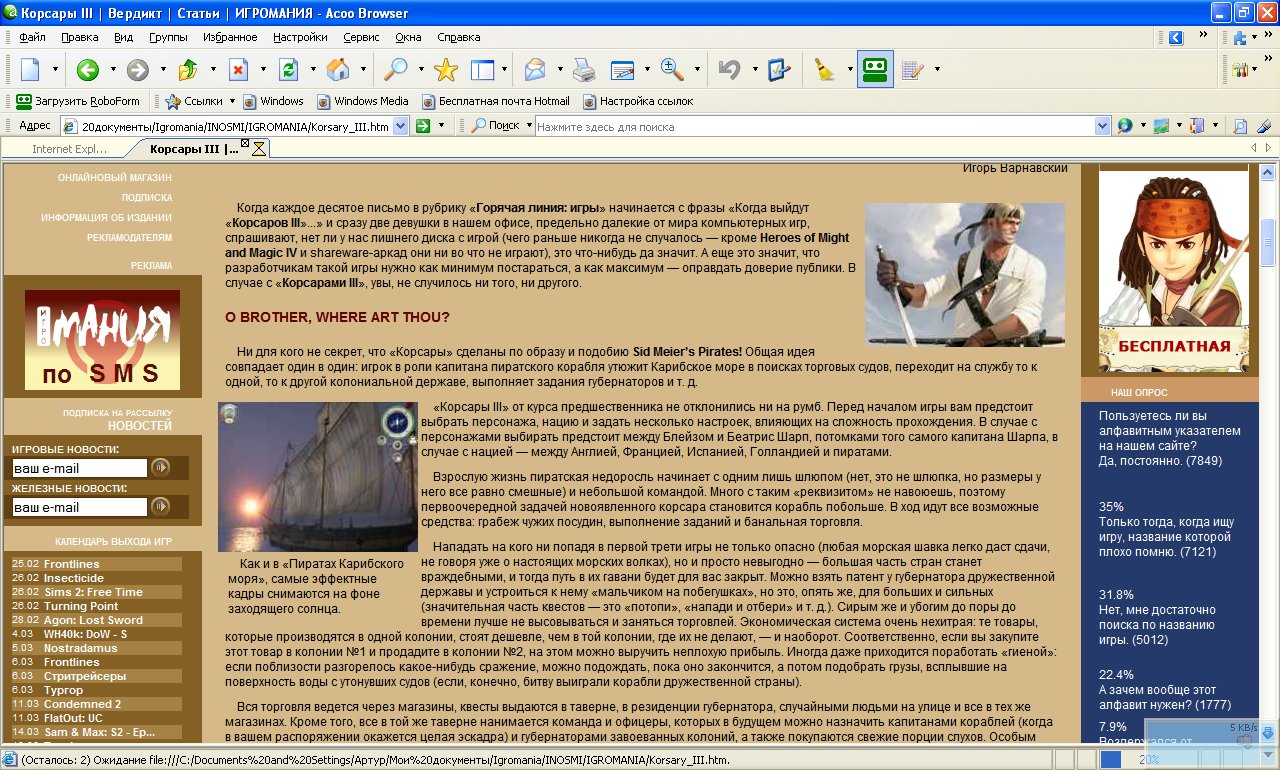Refresh the page with green arrows icon

coord(289,70)
